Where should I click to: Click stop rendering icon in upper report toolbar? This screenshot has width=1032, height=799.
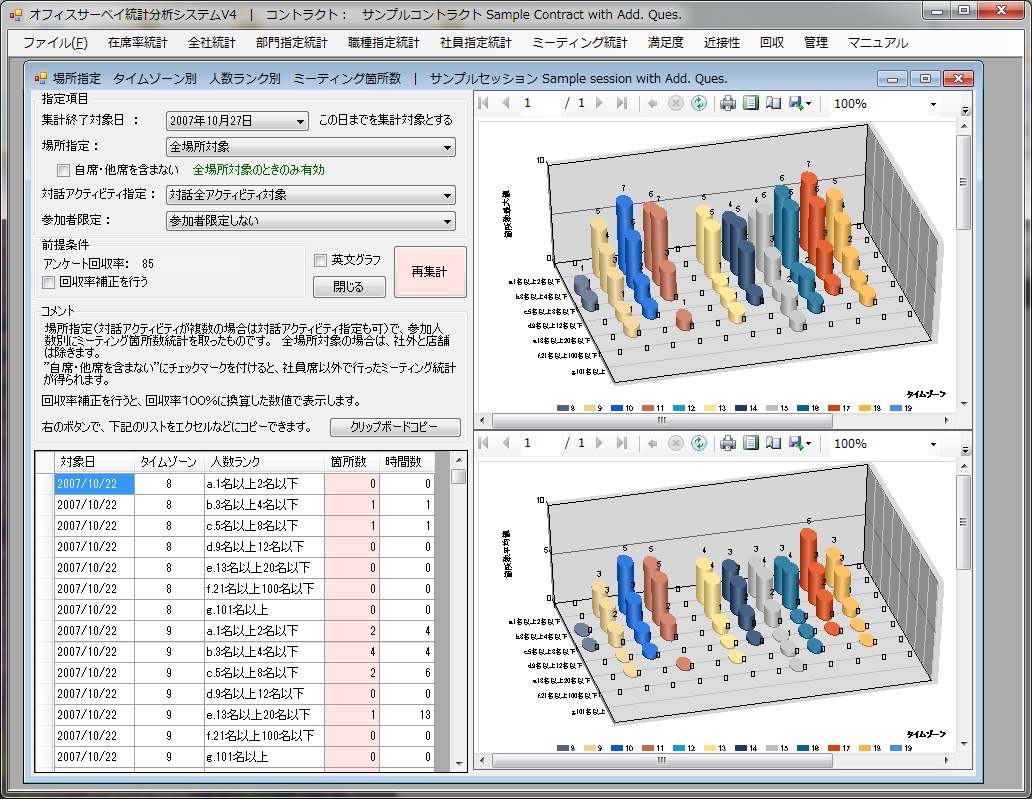pyautogui.click(x=675, y=103)
